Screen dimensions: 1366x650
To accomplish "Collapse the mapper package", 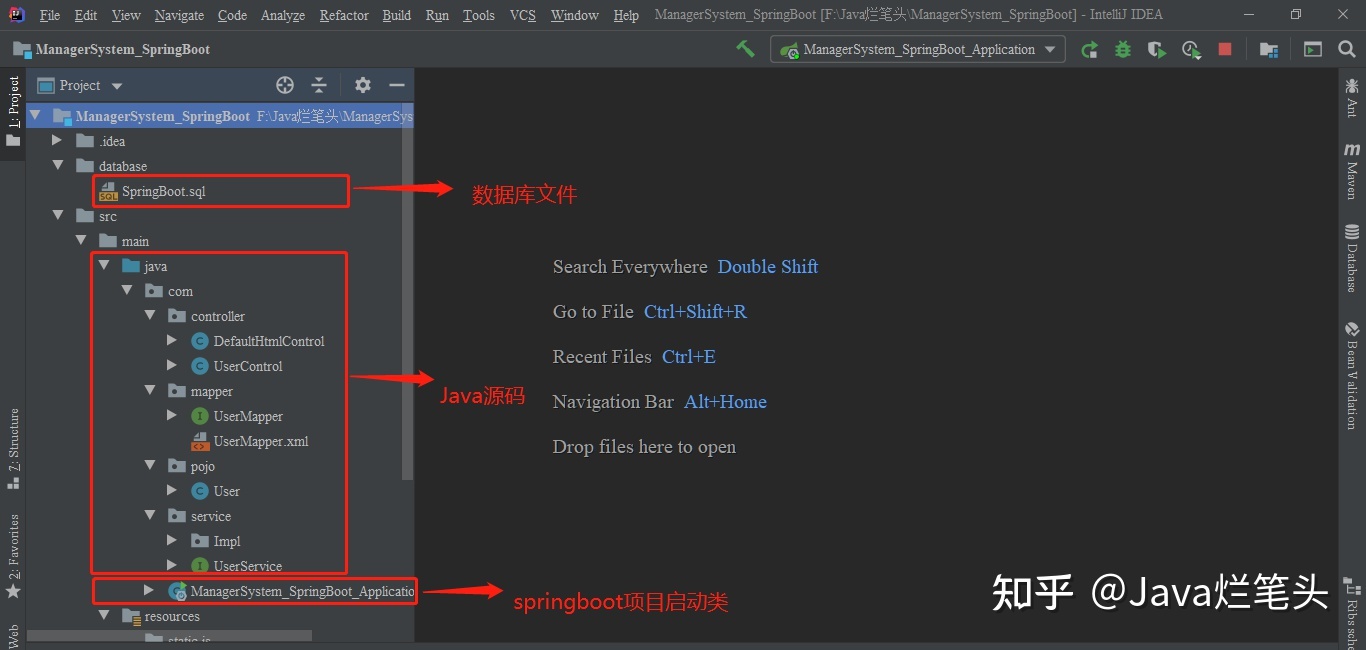I will (x=150, y=391).
